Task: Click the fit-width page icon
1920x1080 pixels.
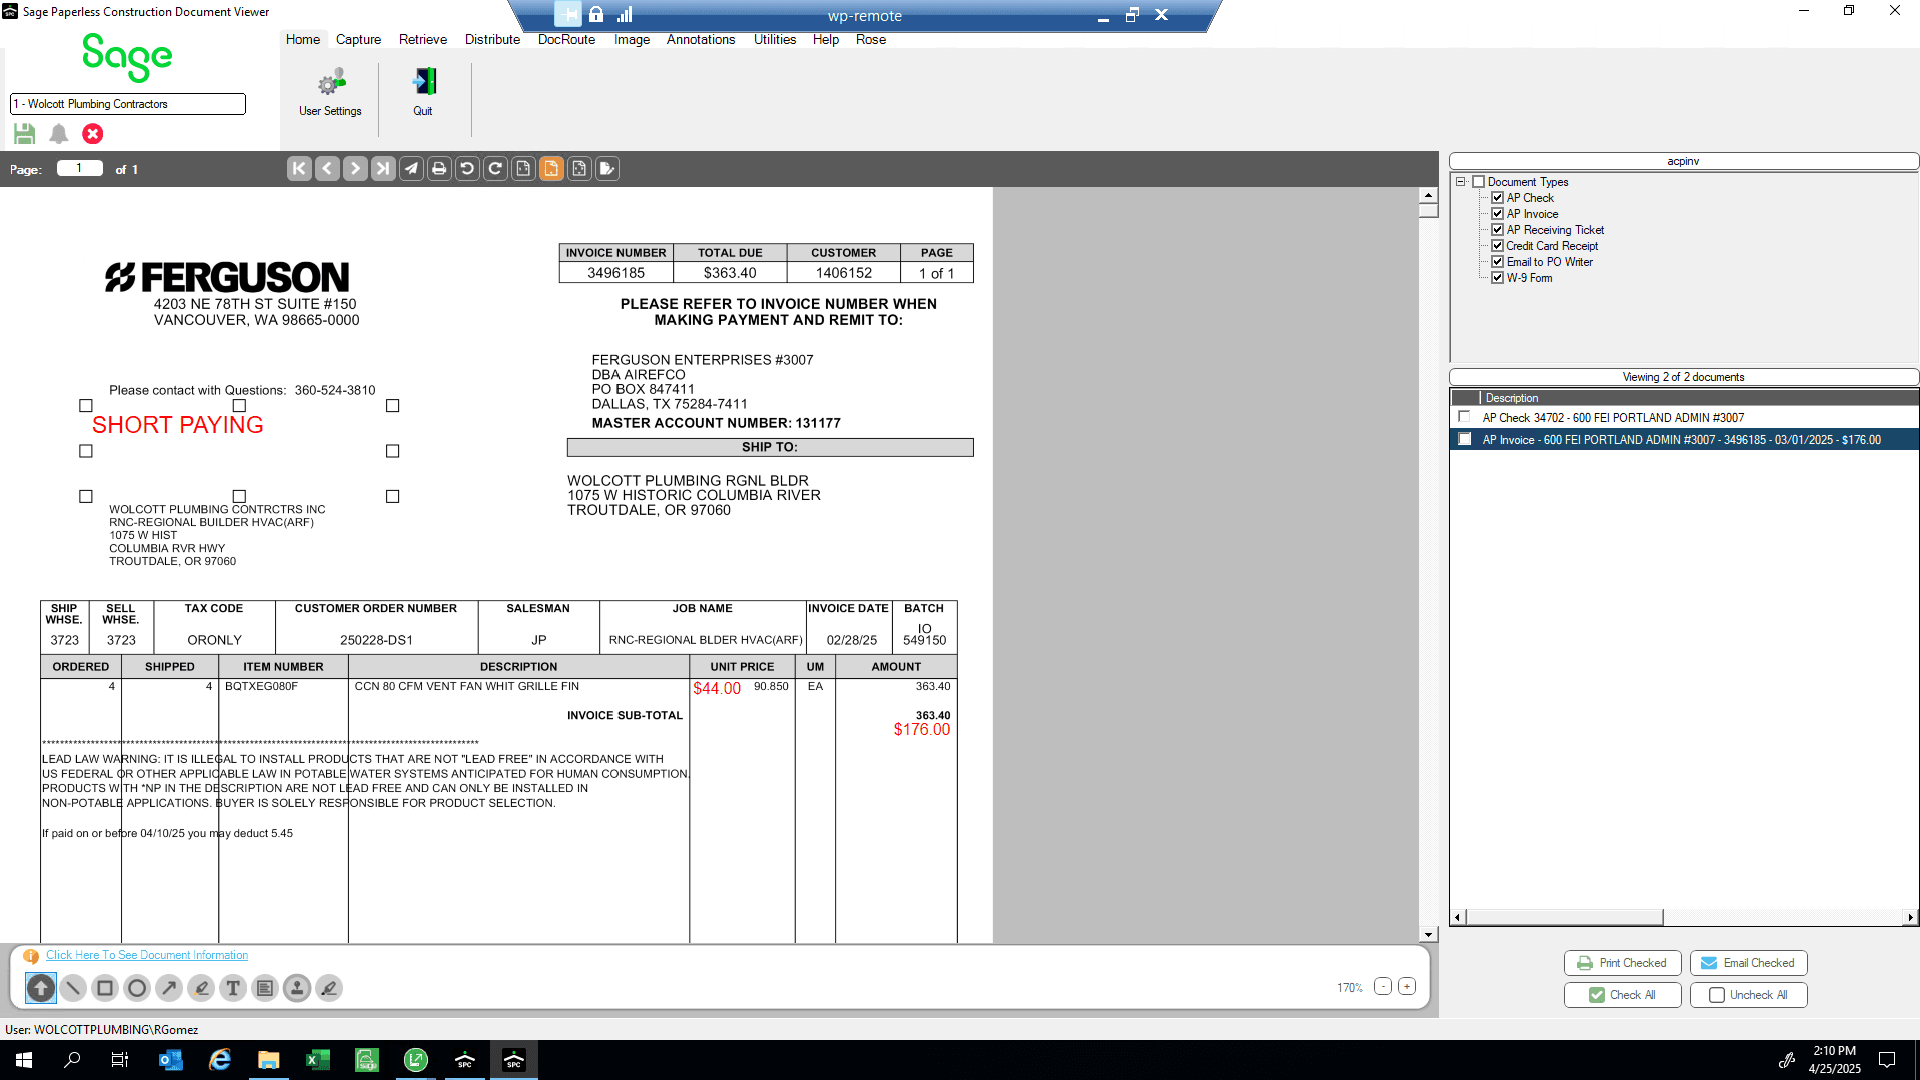Action: point(523,168)
